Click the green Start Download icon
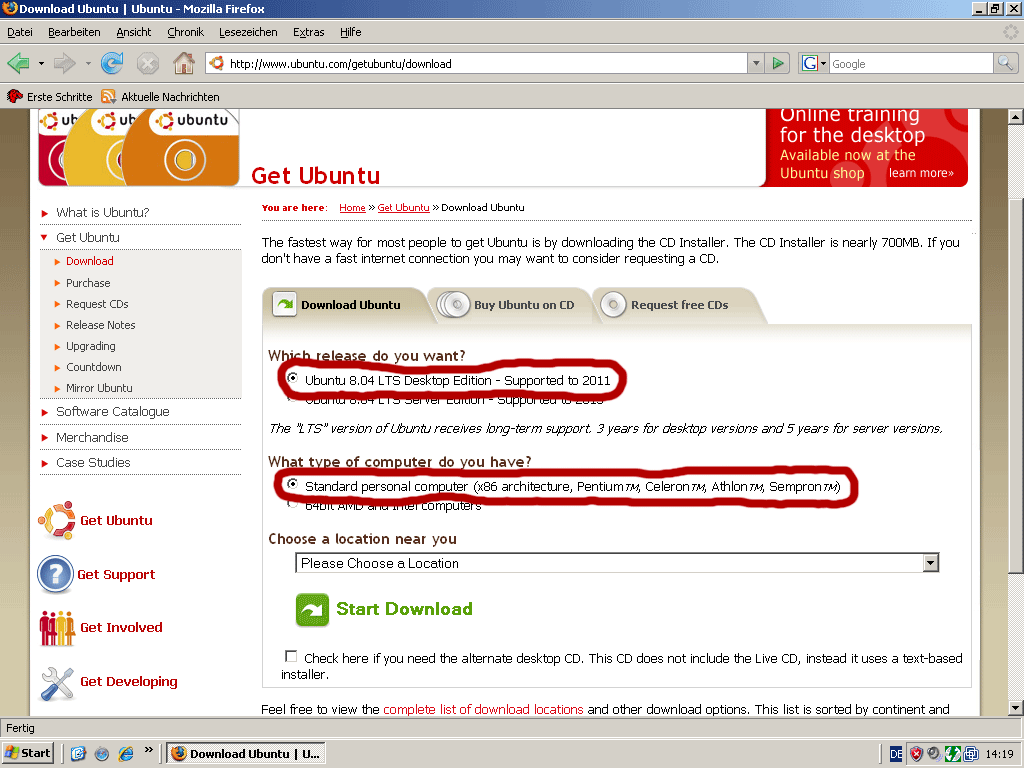Viewport: 1024px width, 768px height. click(x=312, y=610)
